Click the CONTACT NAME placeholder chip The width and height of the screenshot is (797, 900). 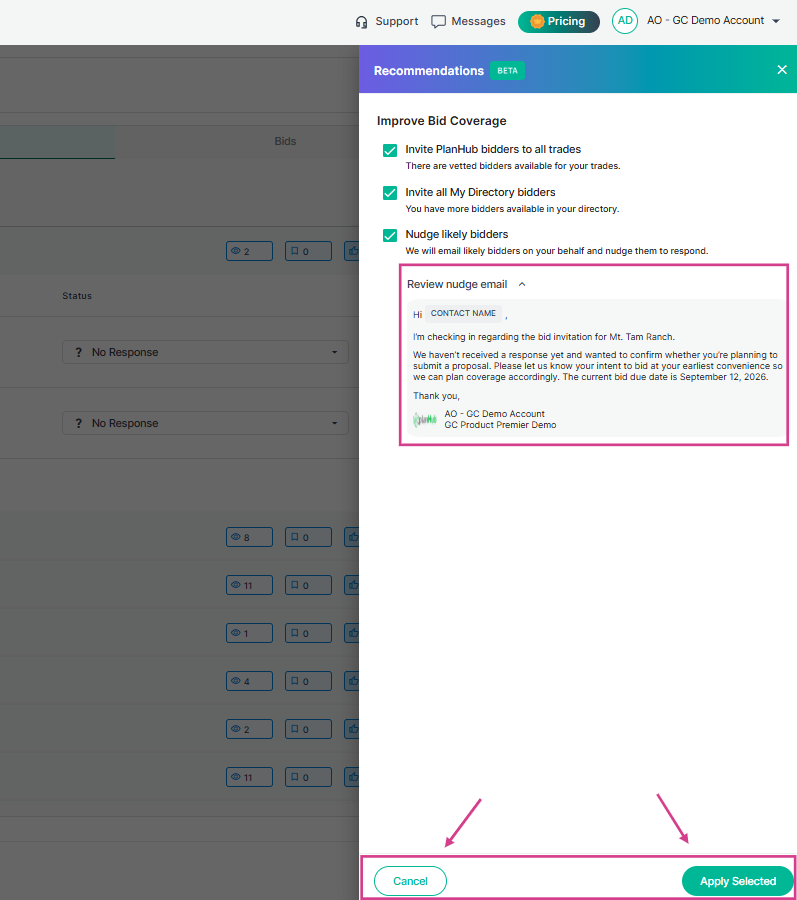[x=463, y=313]
